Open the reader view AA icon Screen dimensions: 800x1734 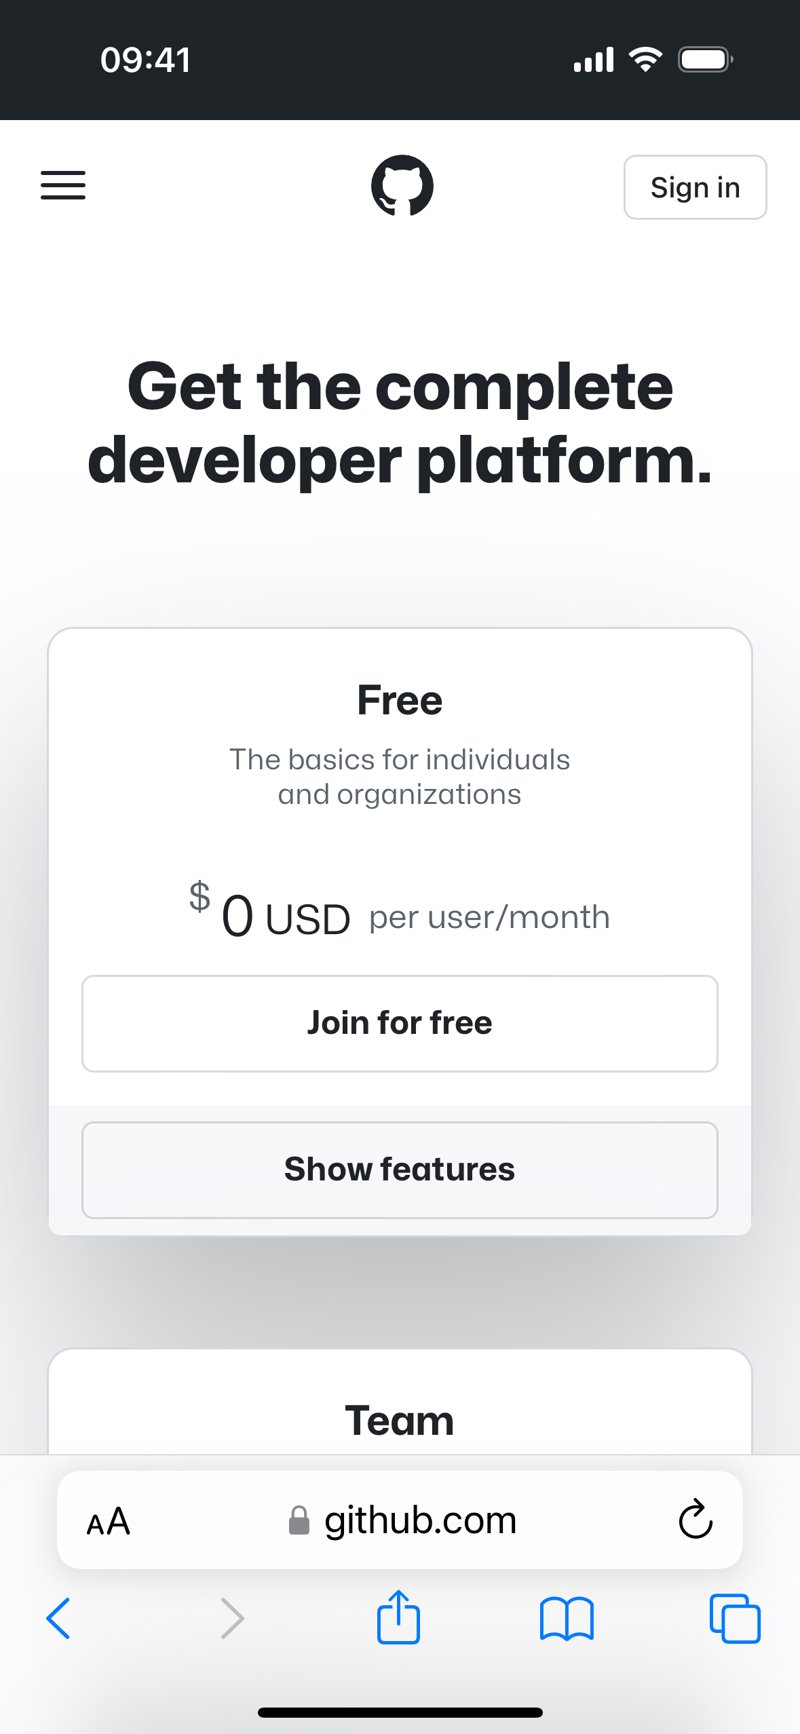(107, 1520)
